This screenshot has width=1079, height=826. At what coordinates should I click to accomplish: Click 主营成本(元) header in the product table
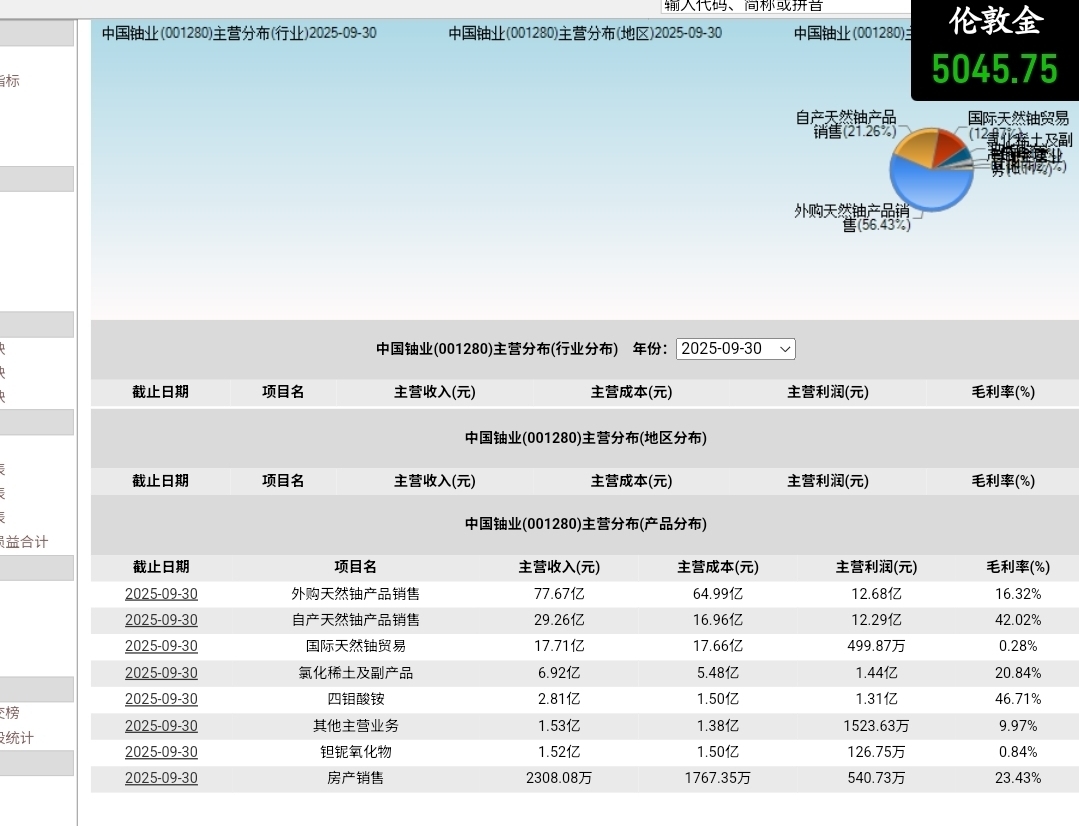point(718,567)
